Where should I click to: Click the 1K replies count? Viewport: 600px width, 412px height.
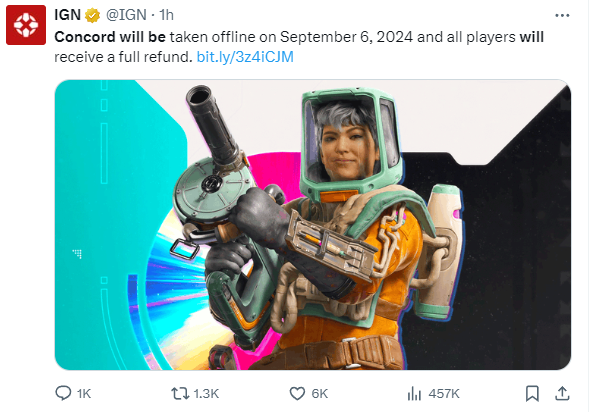84,394
